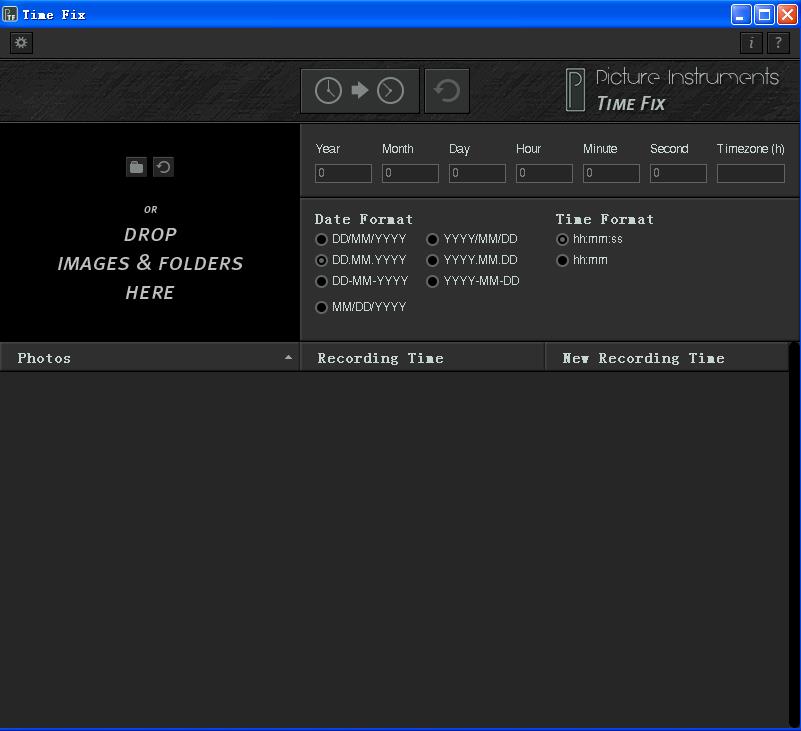Open folder icon to load images
Viewport: 801px width, 731px height.
click(136, 167)
